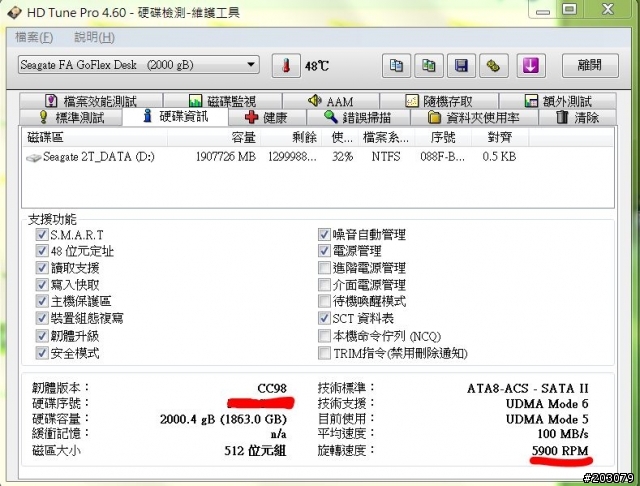
Task: Switch to 額外測試 tab
Action: coord(558,101)
